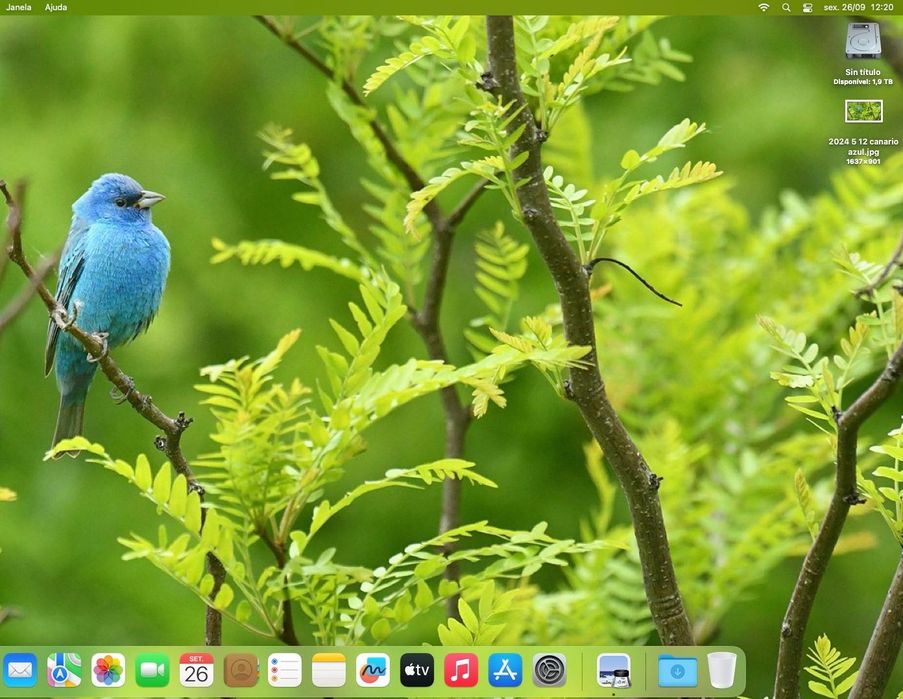Open the Photos app
903x699 pixels.
108,670
